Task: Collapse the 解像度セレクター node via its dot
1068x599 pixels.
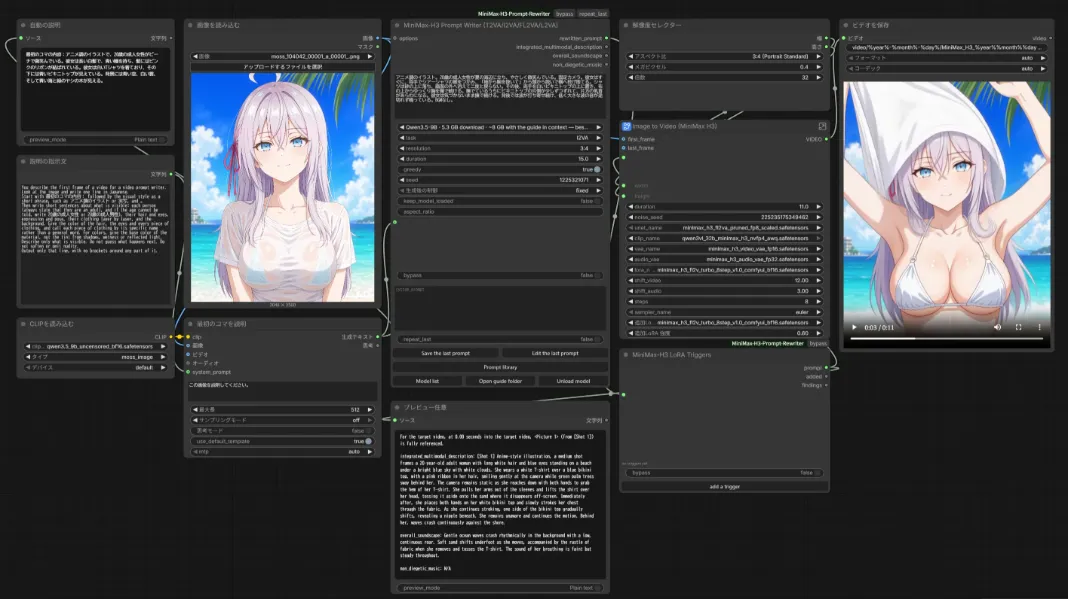Action: click(625, 25)
